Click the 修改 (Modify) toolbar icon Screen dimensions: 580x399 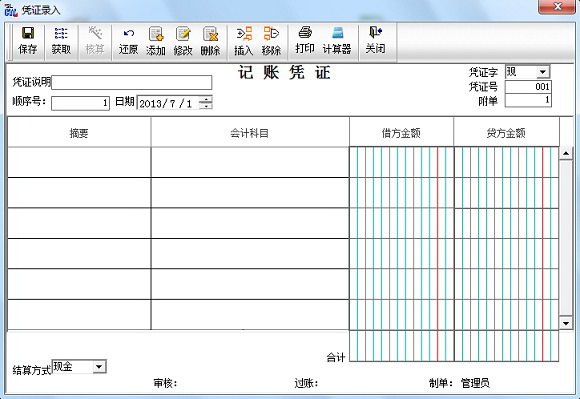click(x=183, y=41)
